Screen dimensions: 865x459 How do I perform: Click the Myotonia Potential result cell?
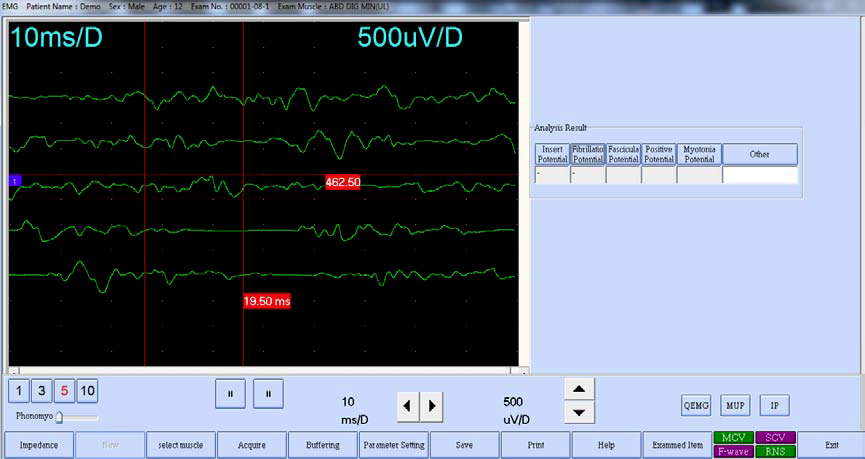click(x=699, y=174)
